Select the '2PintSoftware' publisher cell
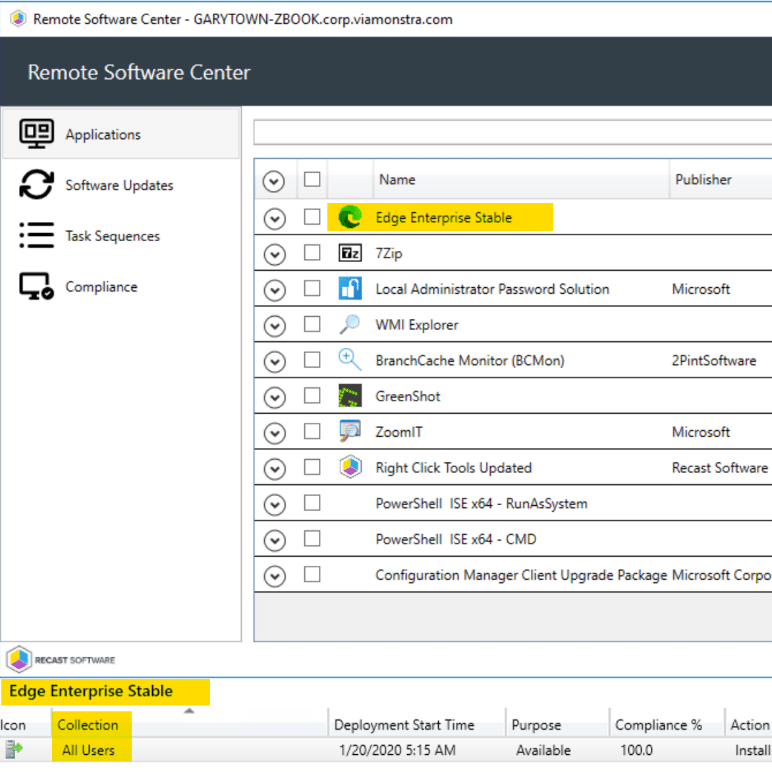Image resolution: width=772 pixels, height=772 pixels. click(714, 360)
